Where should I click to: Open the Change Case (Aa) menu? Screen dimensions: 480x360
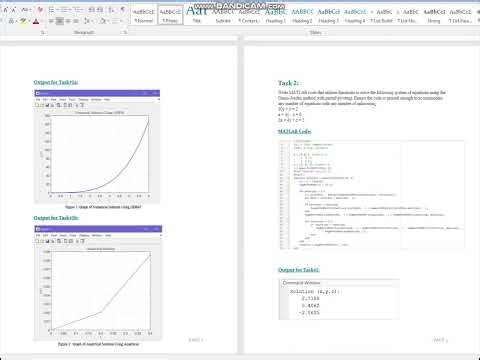[26, 10]
